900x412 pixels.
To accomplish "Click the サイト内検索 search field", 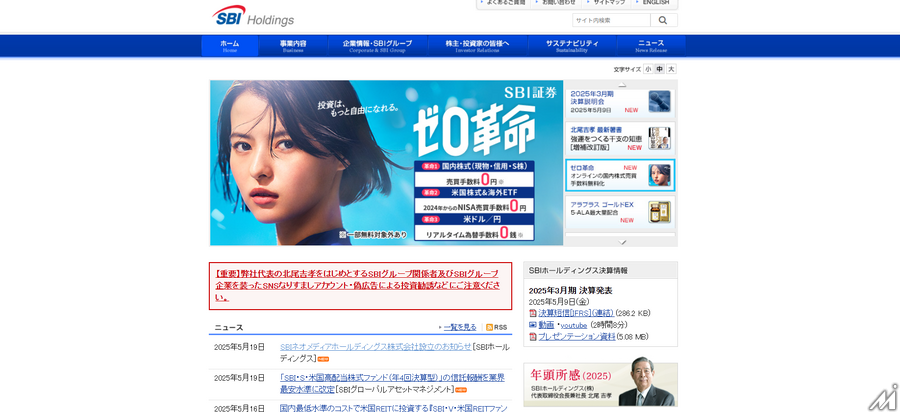I will coord(611,20).
